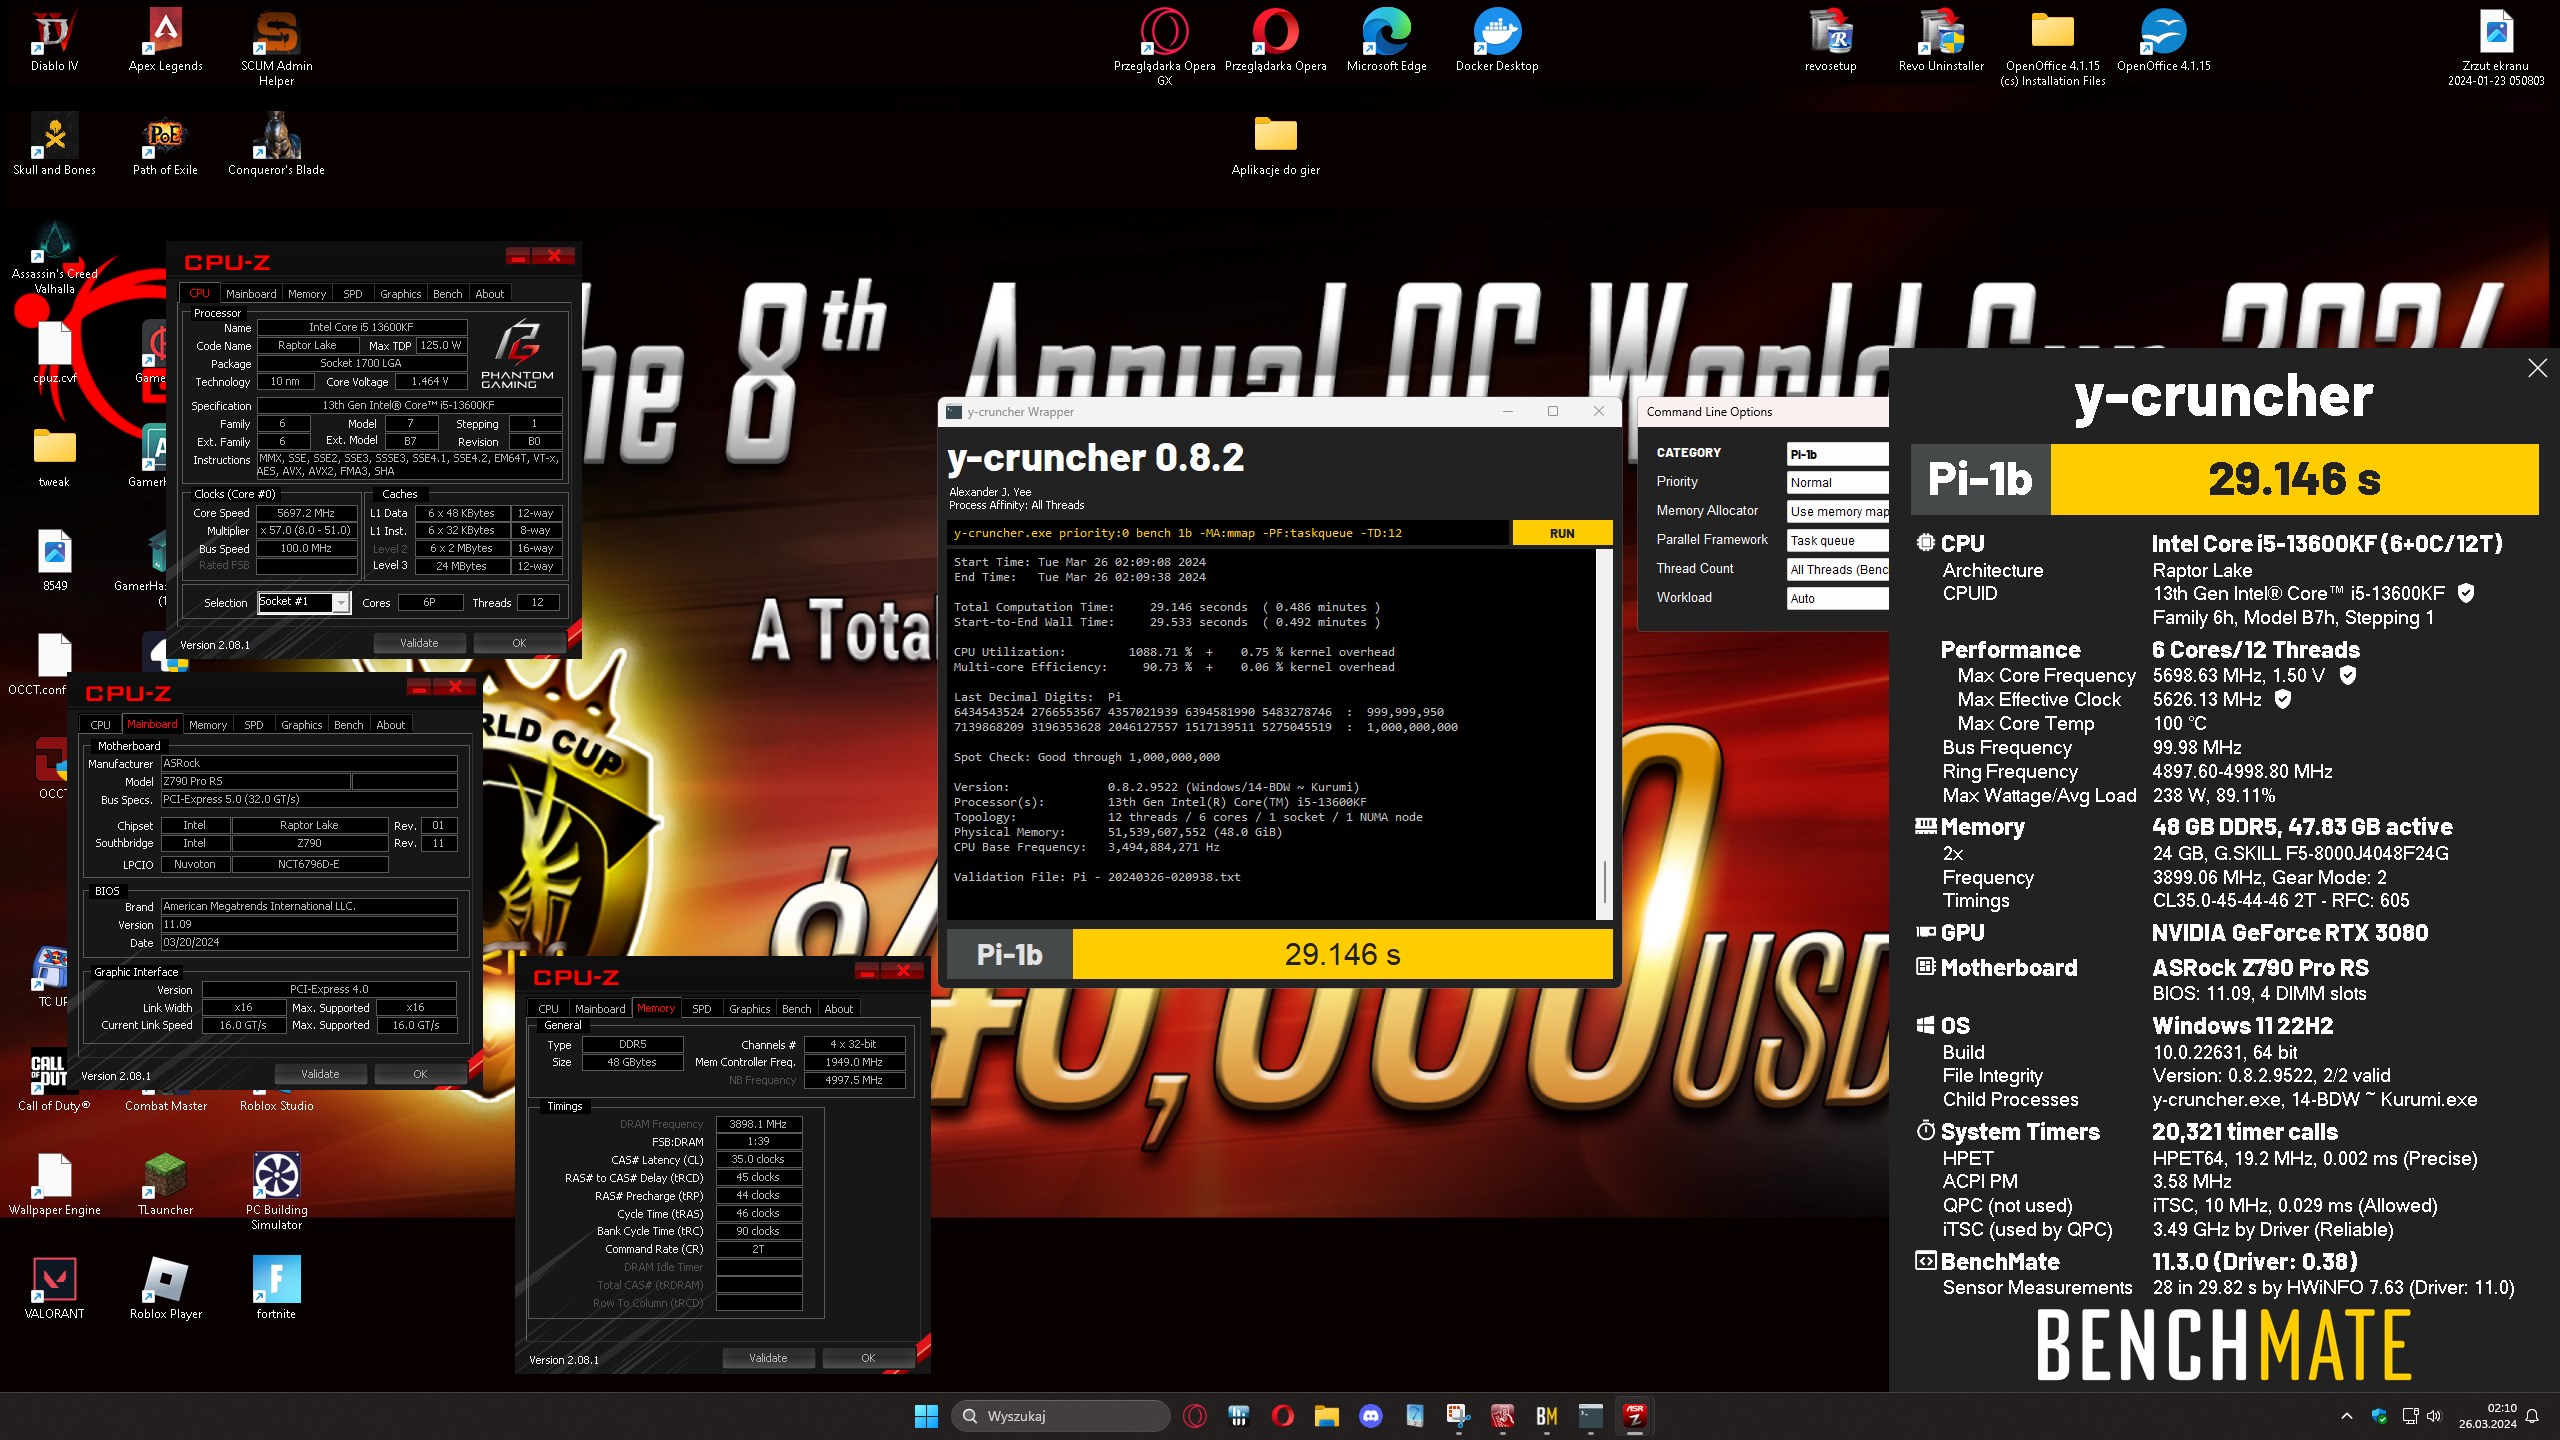Open BenchMate from the taskbar
2560x1440 pixels.
pos(1547,1416)
